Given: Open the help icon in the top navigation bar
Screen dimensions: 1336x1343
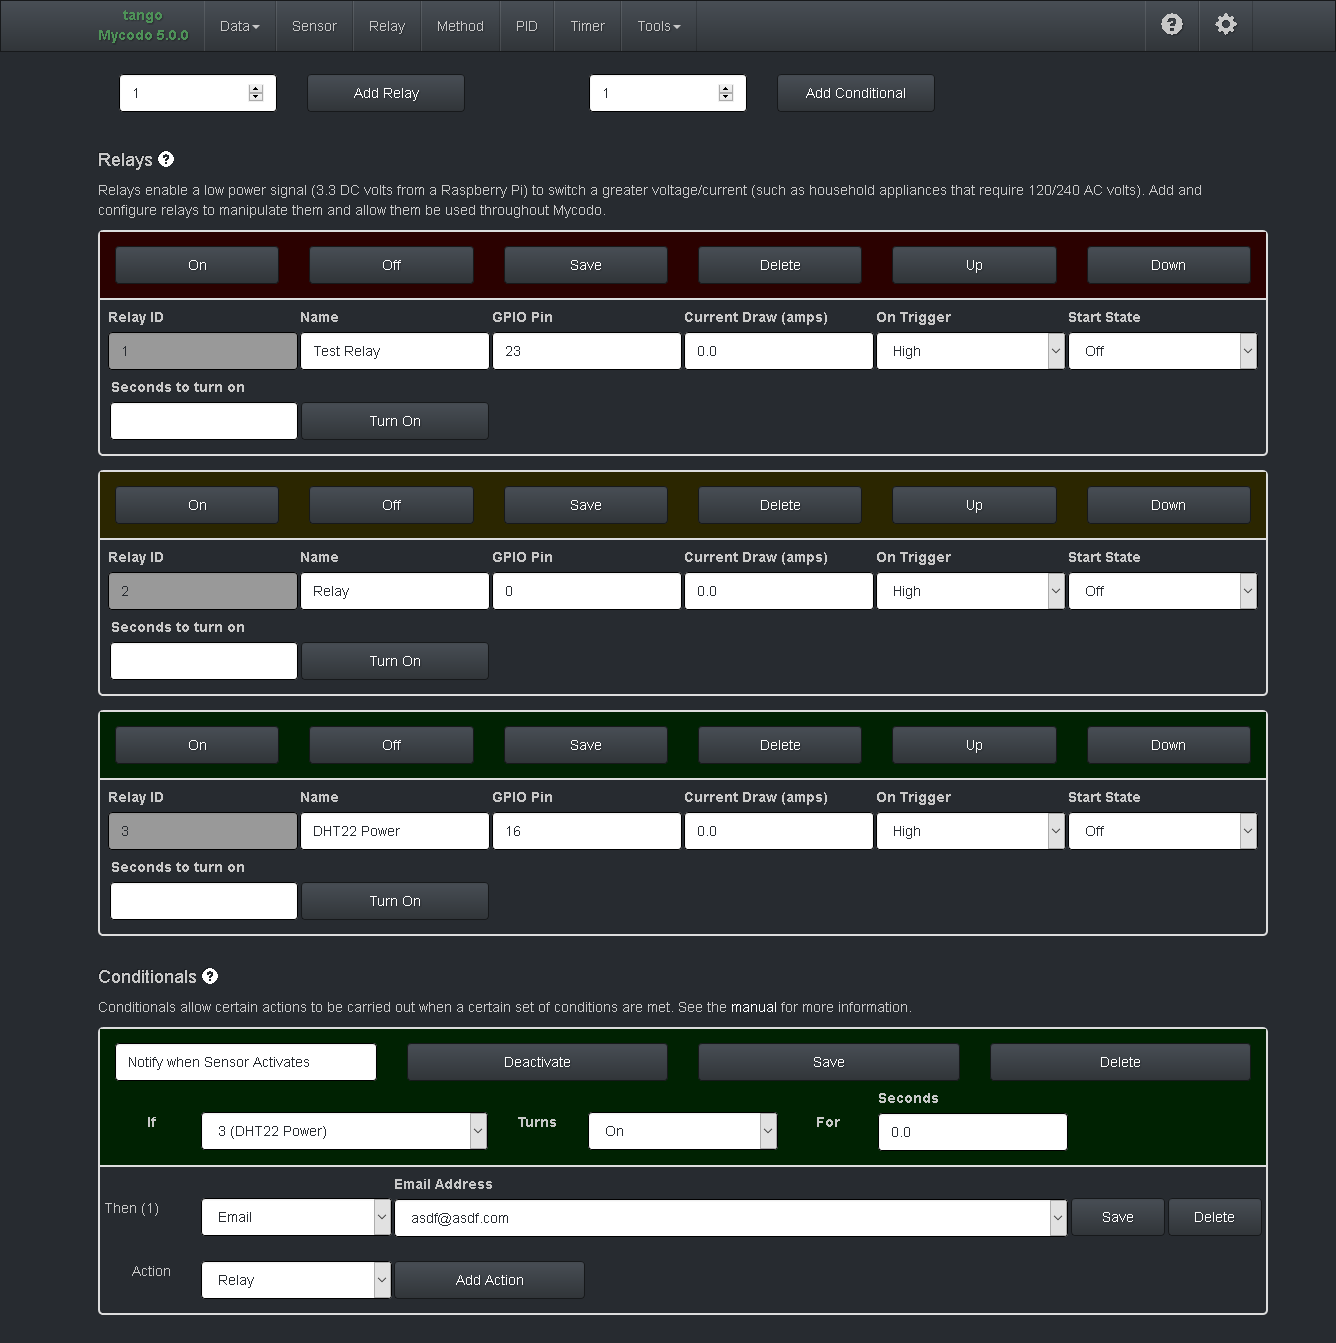Looking at the screenshot, I should (1171, 25).
